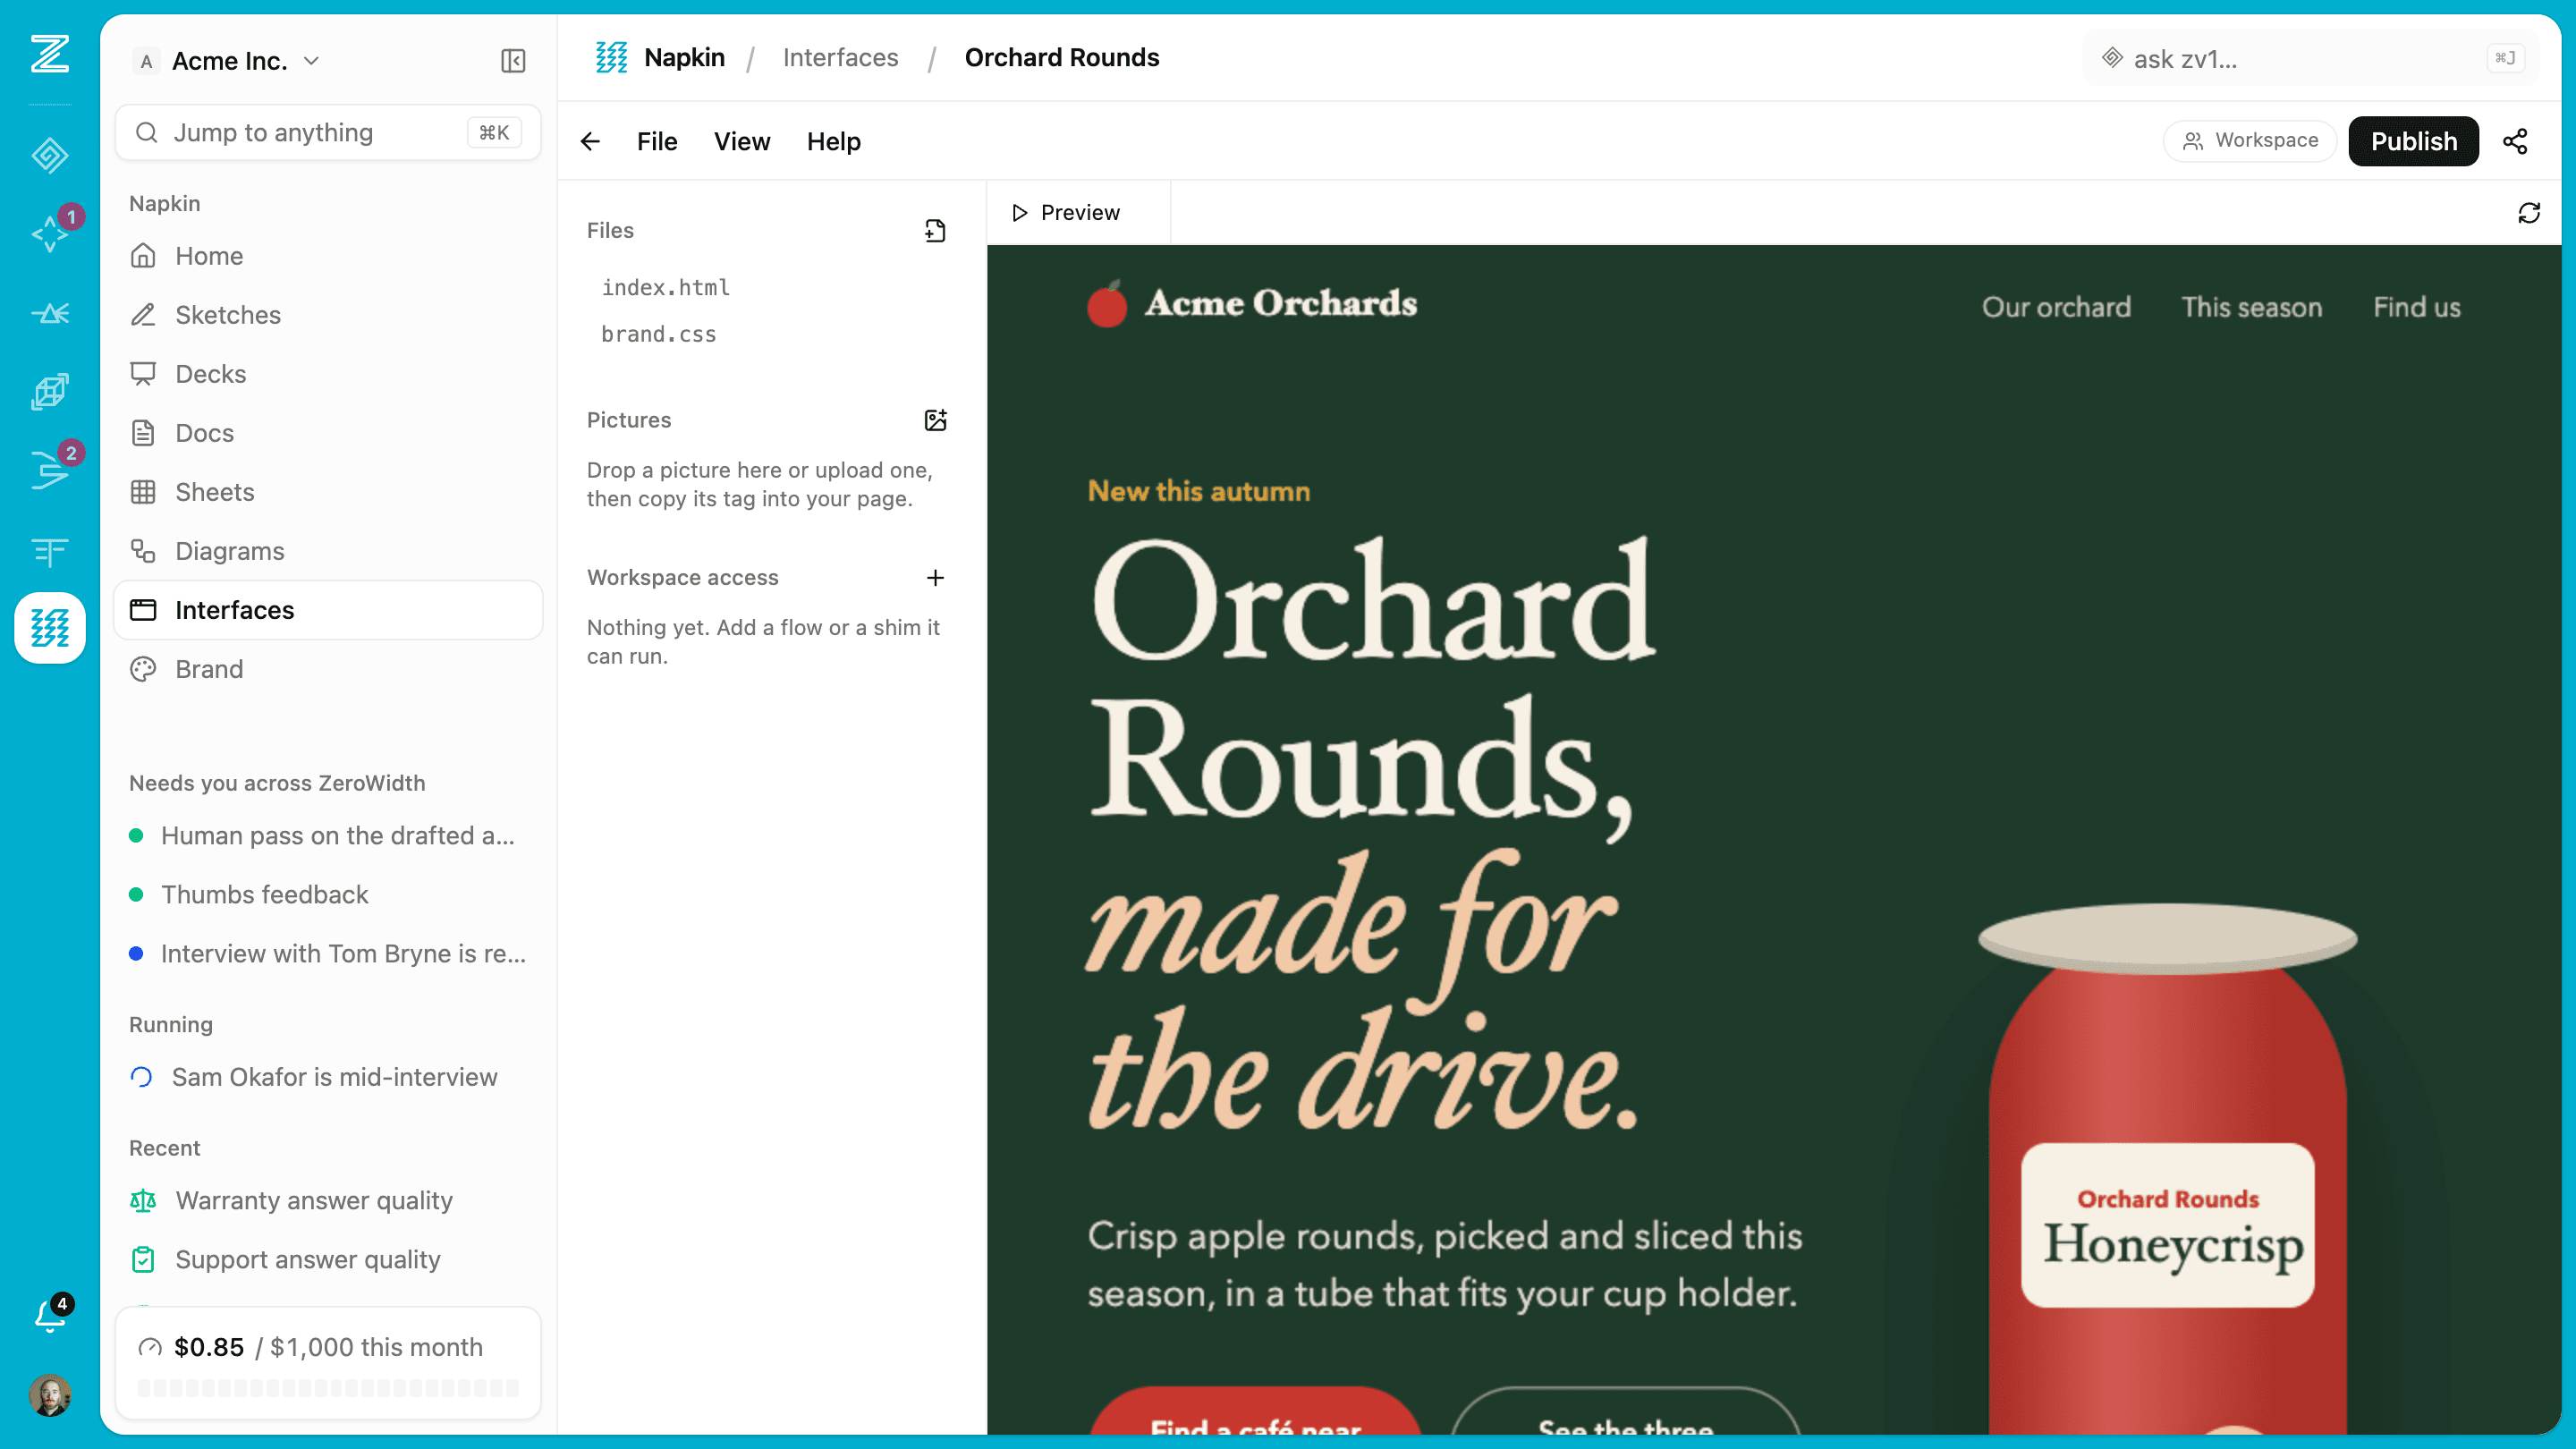Open Docs in the sidebar
This screenshot has height=1449, width=2576.
click(x=329, y=432)
